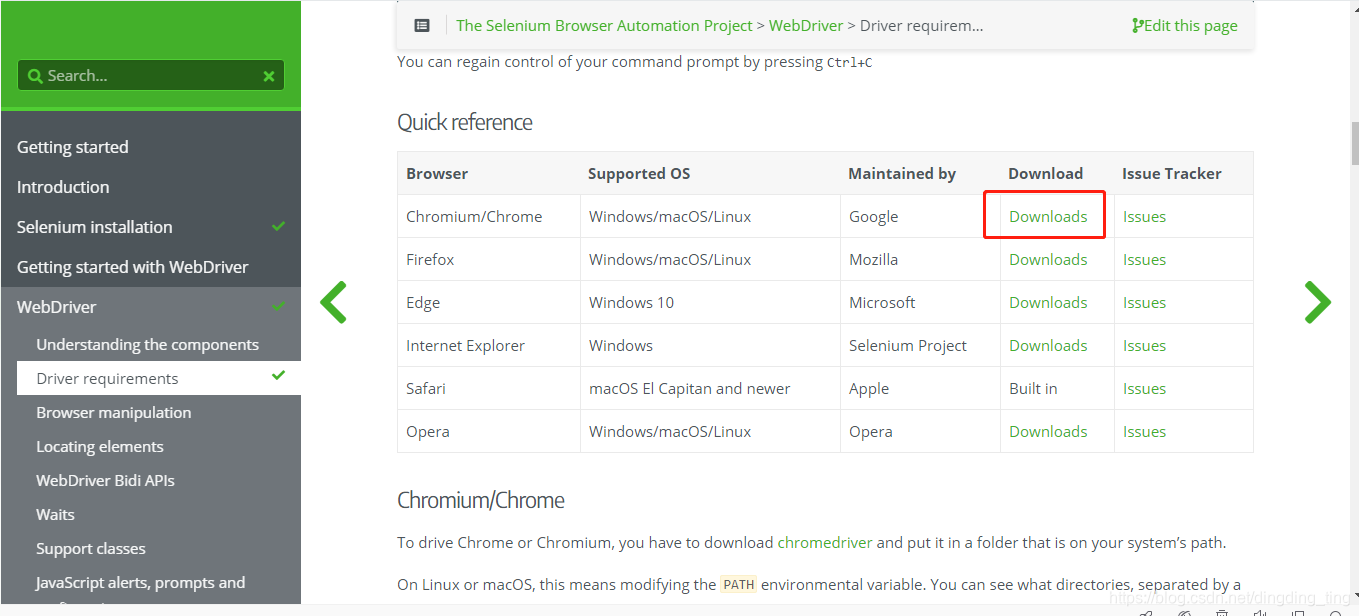The height and width of the screenshot is (616, 1359).
Task: Open the Introduction section
Action: 63,187
